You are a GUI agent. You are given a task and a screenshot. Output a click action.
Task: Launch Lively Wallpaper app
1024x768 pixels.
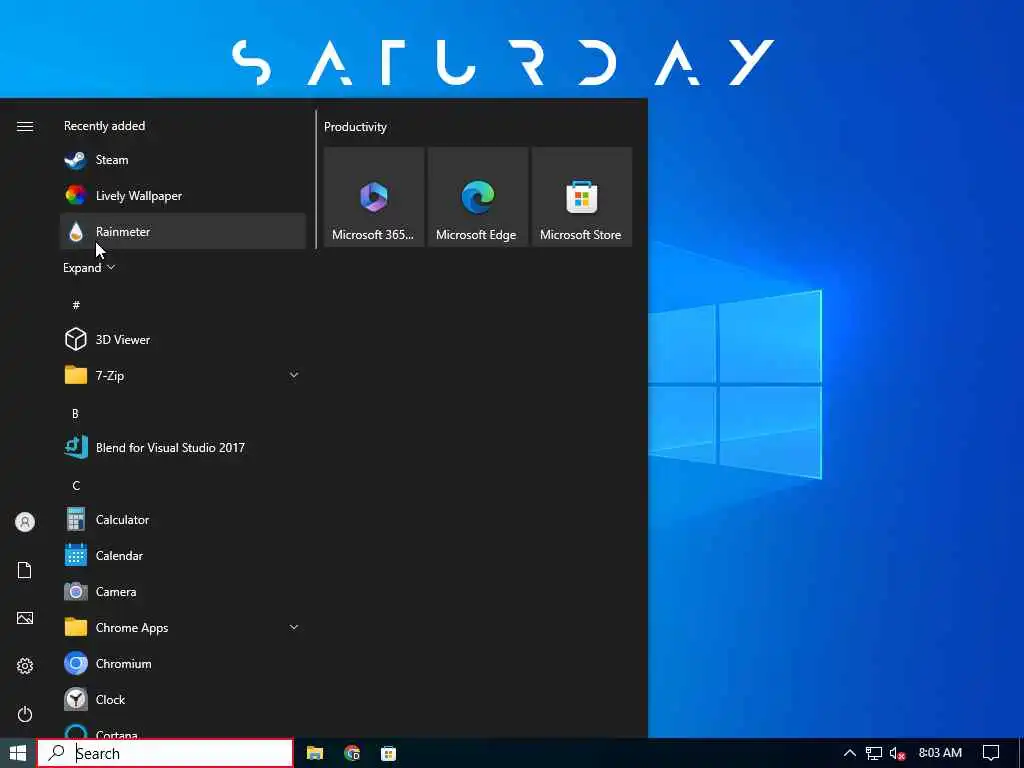point(182,195)
